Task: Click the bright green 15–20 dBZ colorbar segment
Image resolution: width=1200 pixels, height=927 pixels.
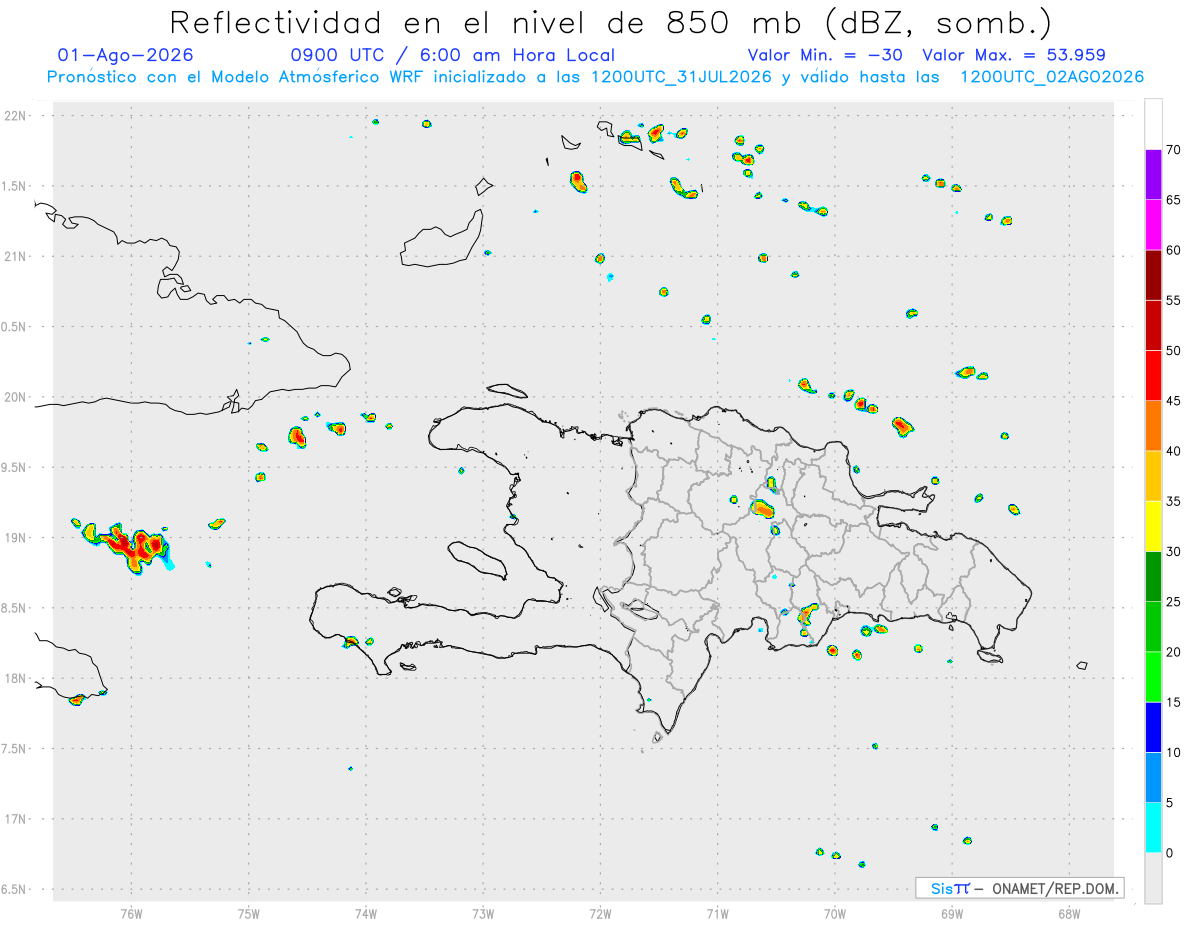Action: click(1153, 677)
